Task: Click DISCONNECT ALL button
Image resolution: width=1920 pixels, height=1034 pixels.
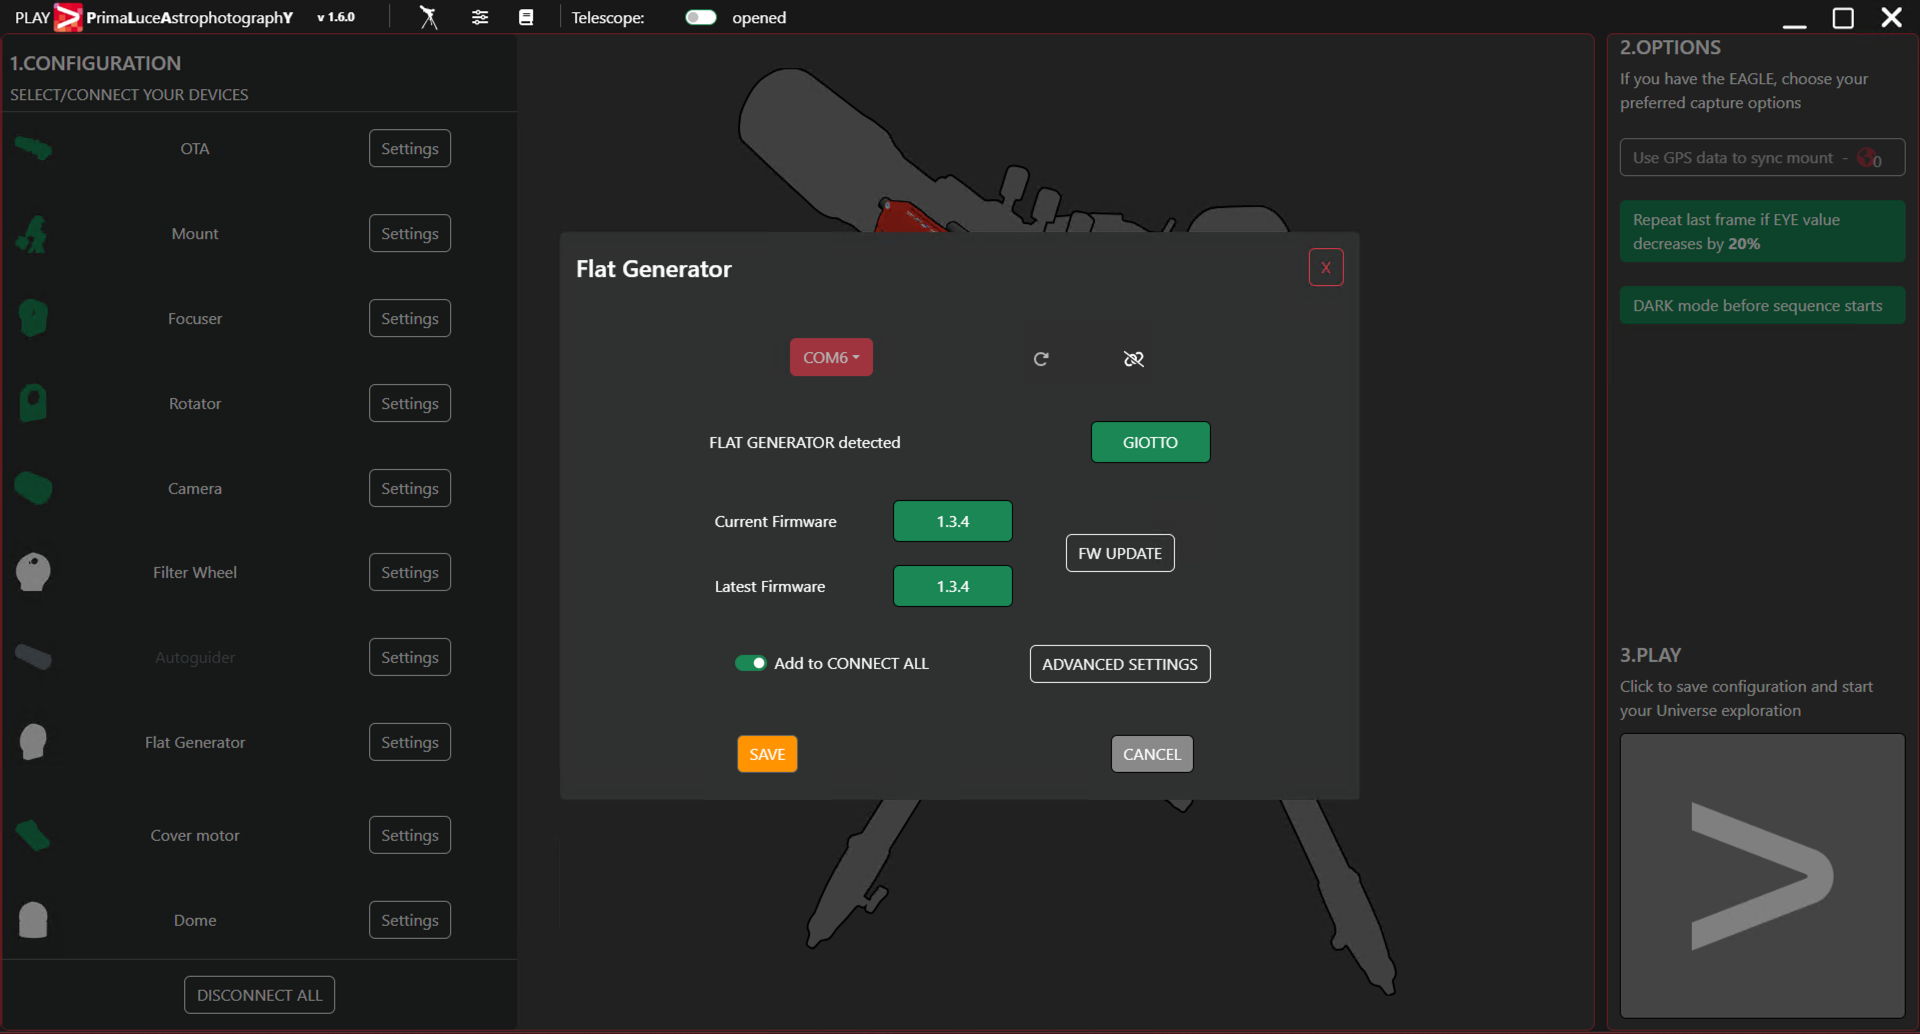Action: (259, 995)
